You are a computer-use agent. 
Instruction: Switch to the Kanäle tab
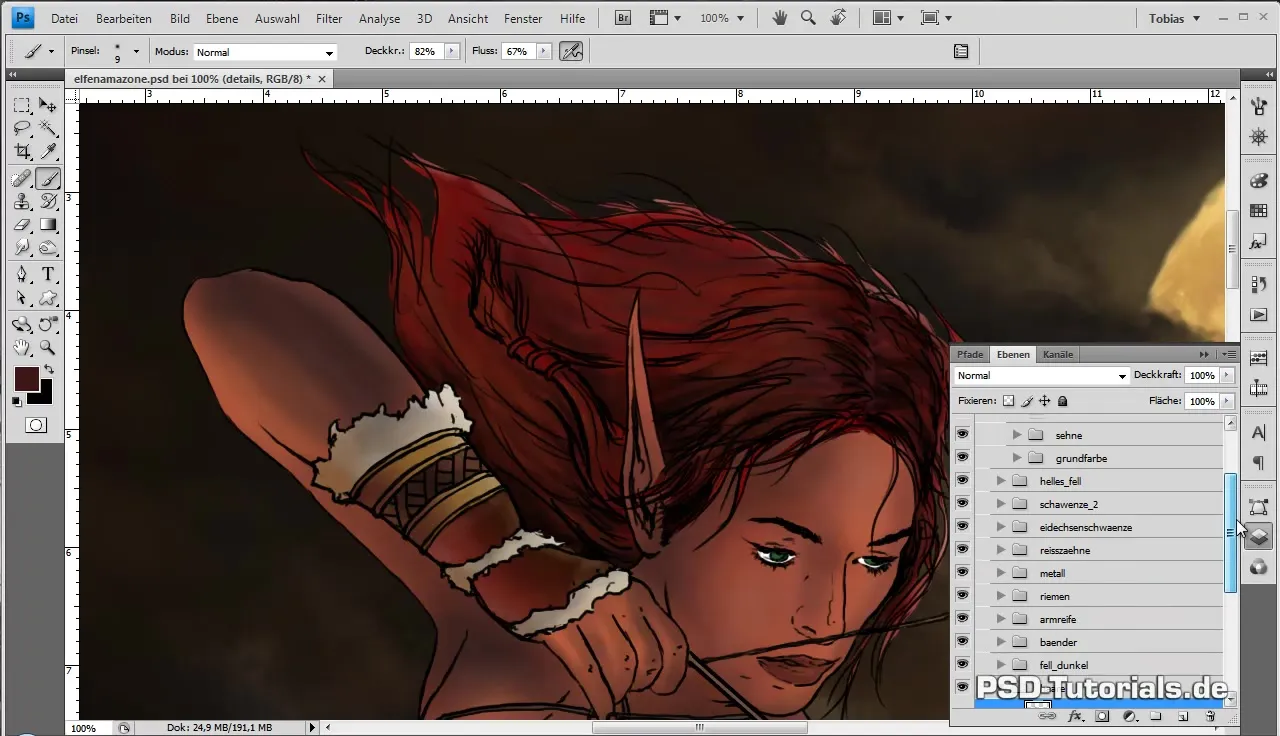1058,354
